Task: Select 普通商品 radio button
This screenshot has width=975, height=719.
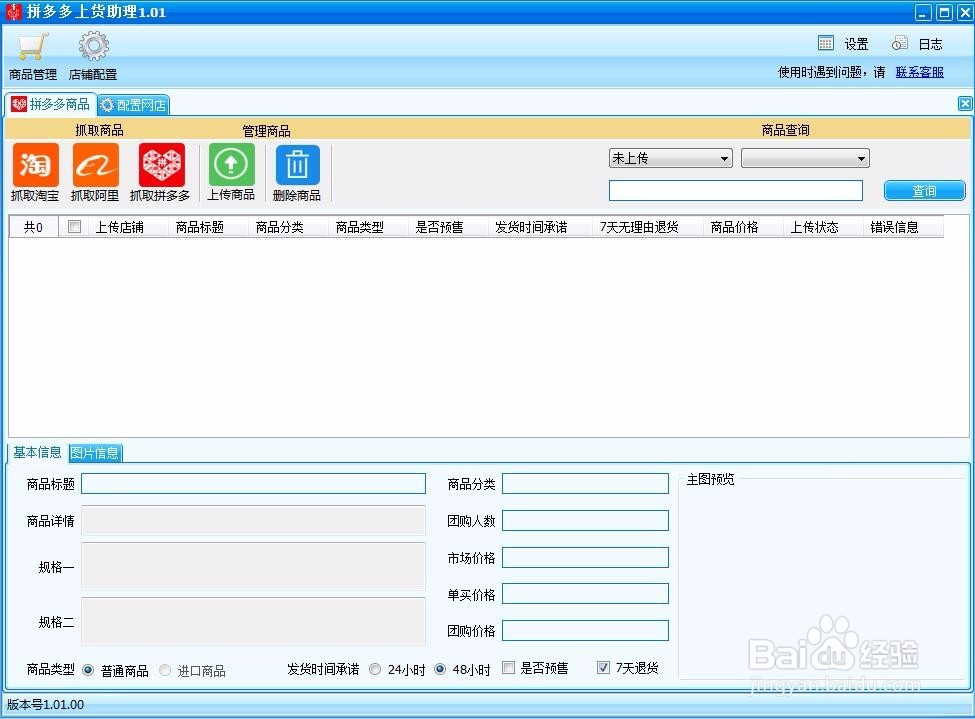Action: [88, 670]
